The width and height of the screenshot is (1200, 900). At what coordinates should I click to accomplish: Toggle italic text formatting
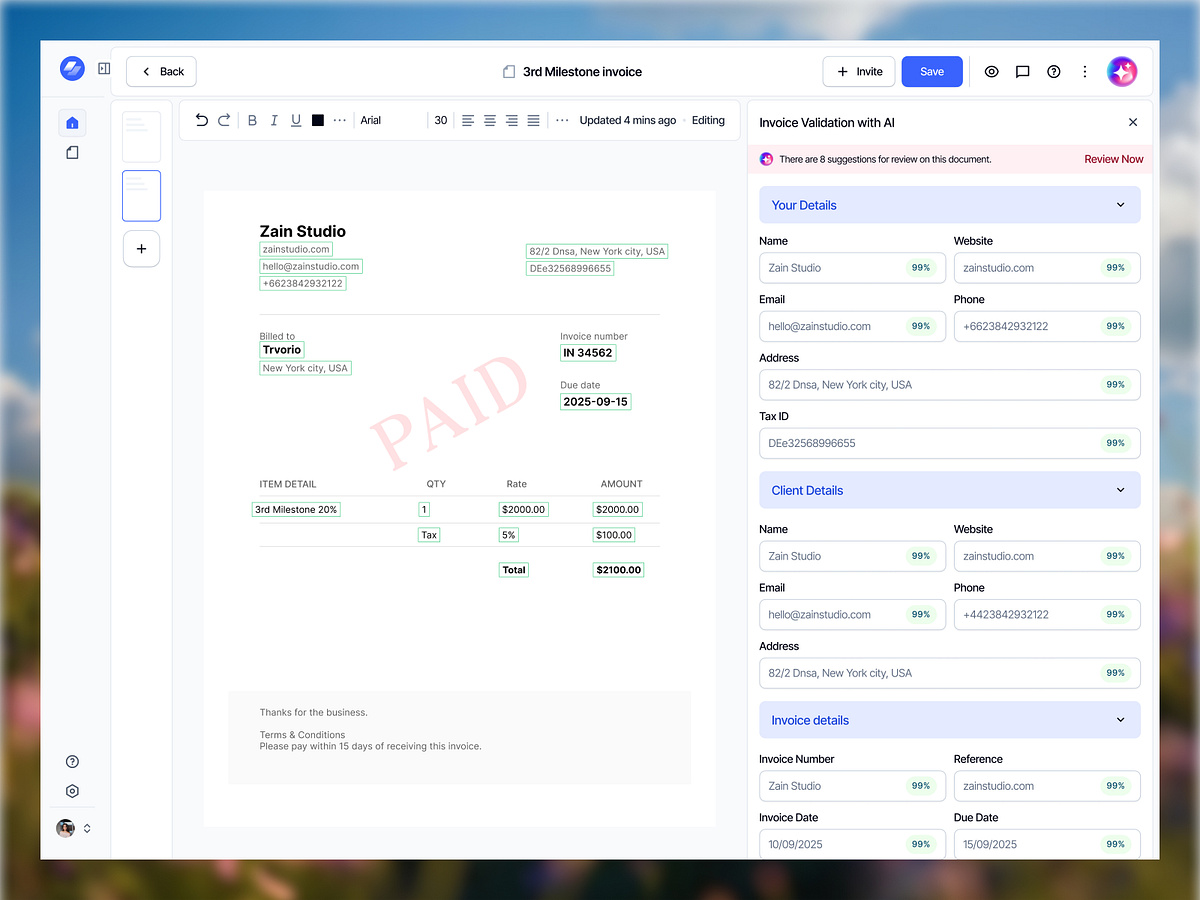pyautogui.click(x=274, y=120)
